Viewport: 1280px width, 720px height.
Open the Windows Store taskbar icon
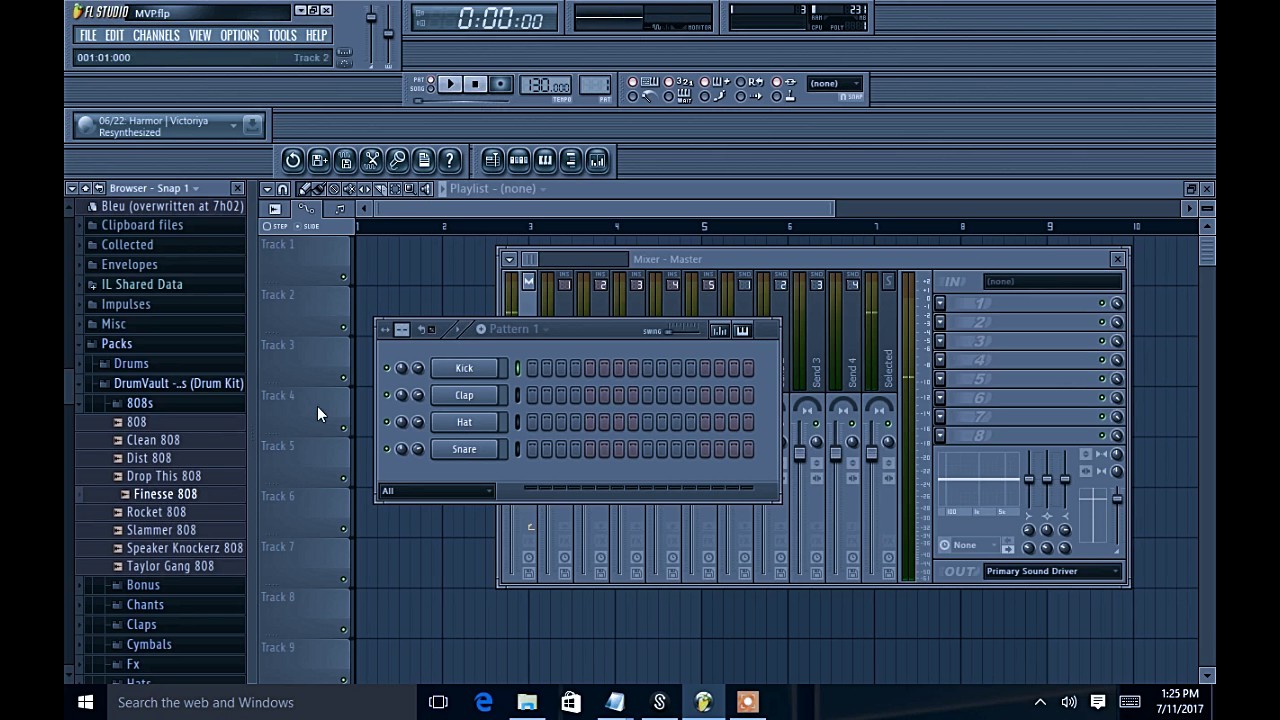click(571, 702)
